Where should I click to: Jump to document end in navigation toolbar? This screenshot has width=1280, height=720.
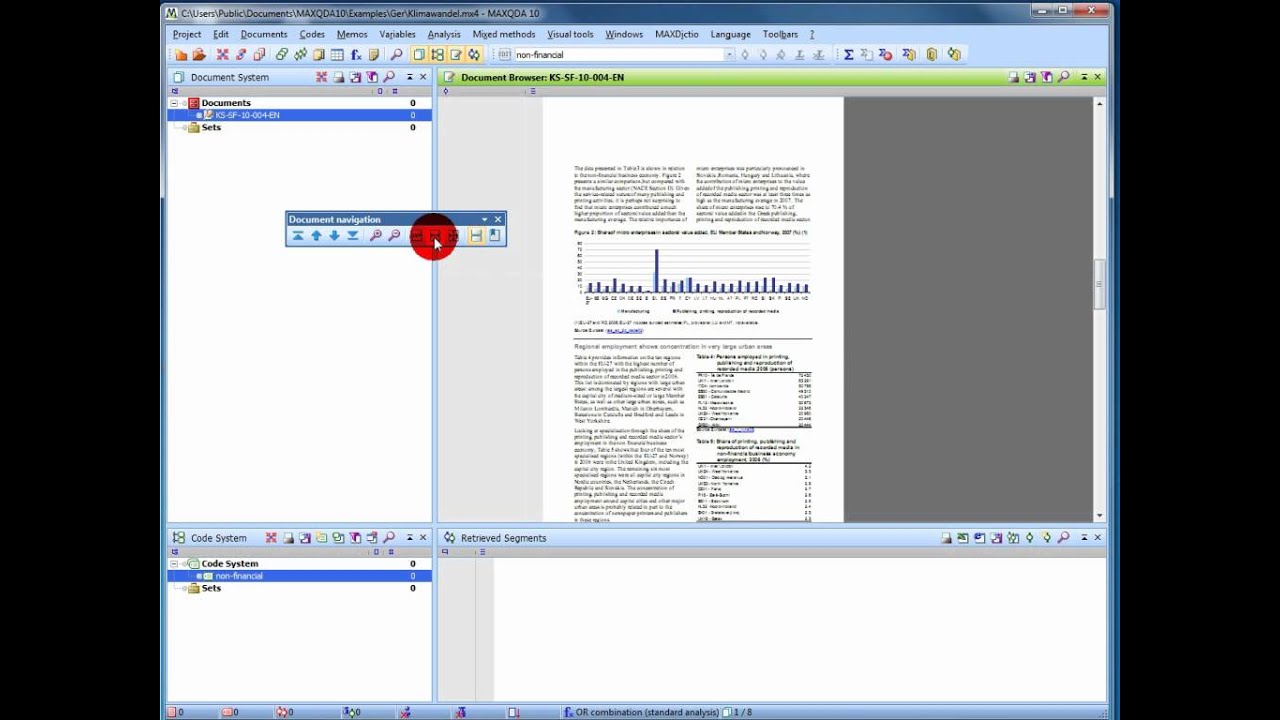[x=352, y=236]
